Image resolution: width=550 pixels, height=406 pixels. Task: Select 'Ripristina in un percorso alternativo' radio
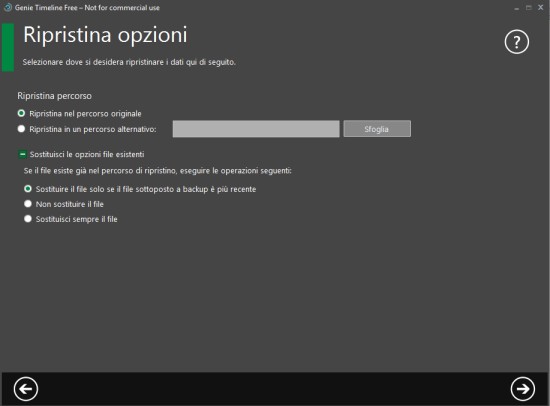(21, 129)
